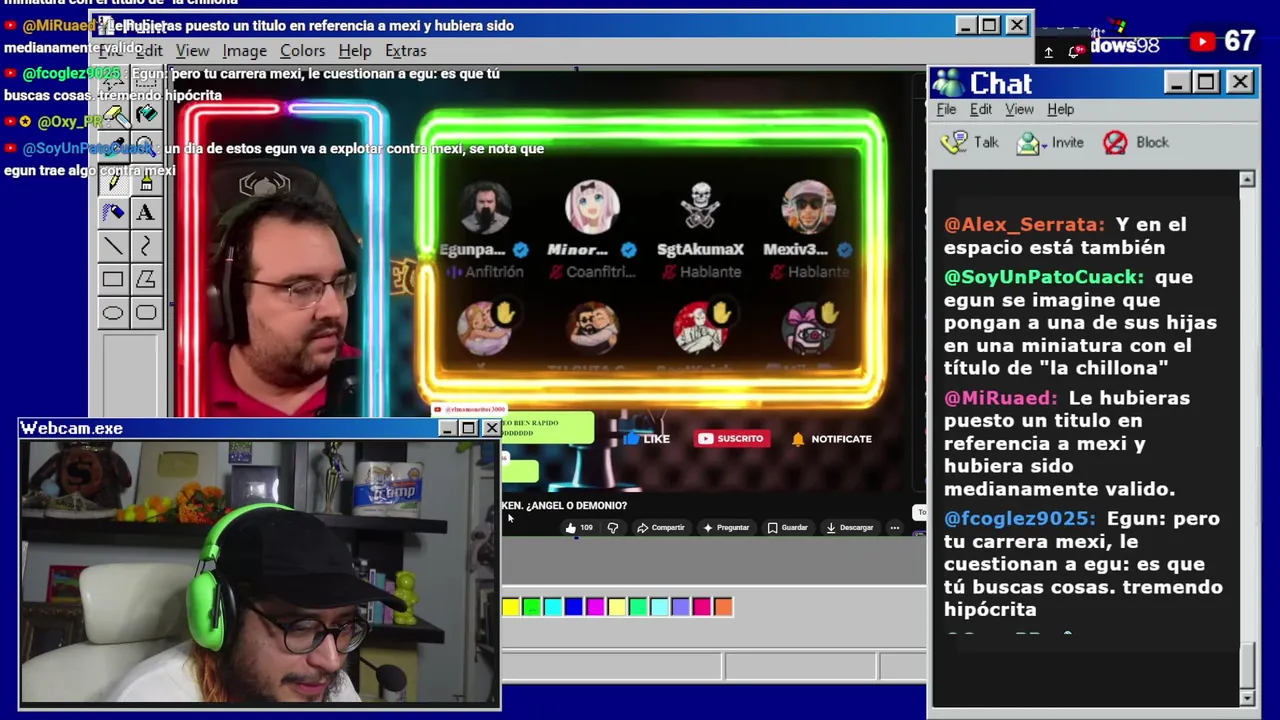Click Chat scrollbar down arrow
Image resolution: width=1280 pixels, height=720 pixels.
click(x=1247, y=697)
